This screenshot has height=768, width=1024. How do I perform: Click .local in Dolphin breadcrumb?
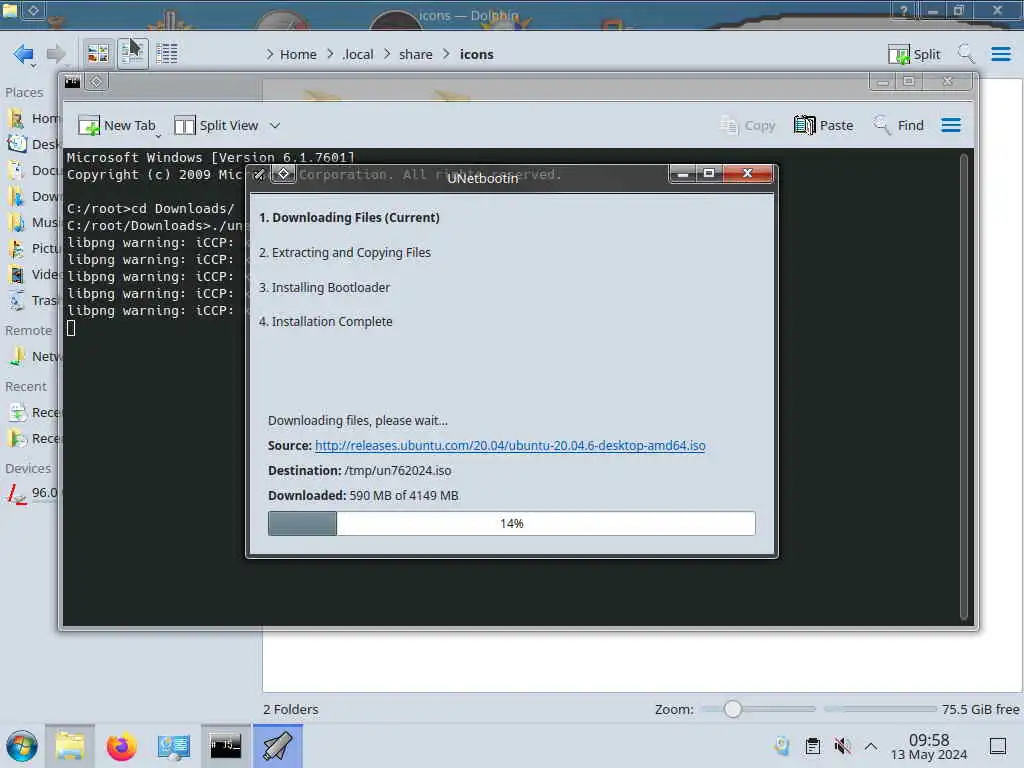(358, 54)
